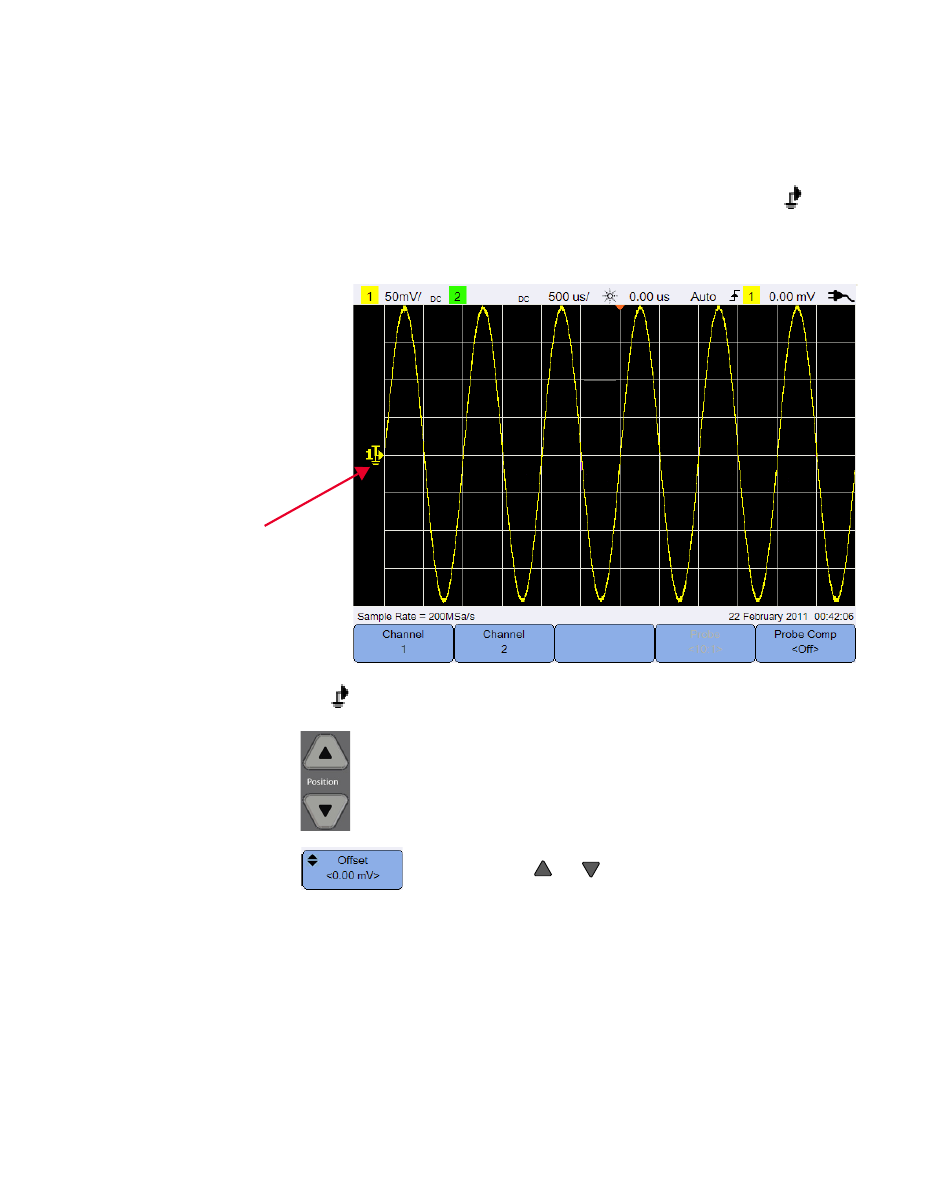
Task: Click the 22 February 2011 date text
Action: pos(768,616)
